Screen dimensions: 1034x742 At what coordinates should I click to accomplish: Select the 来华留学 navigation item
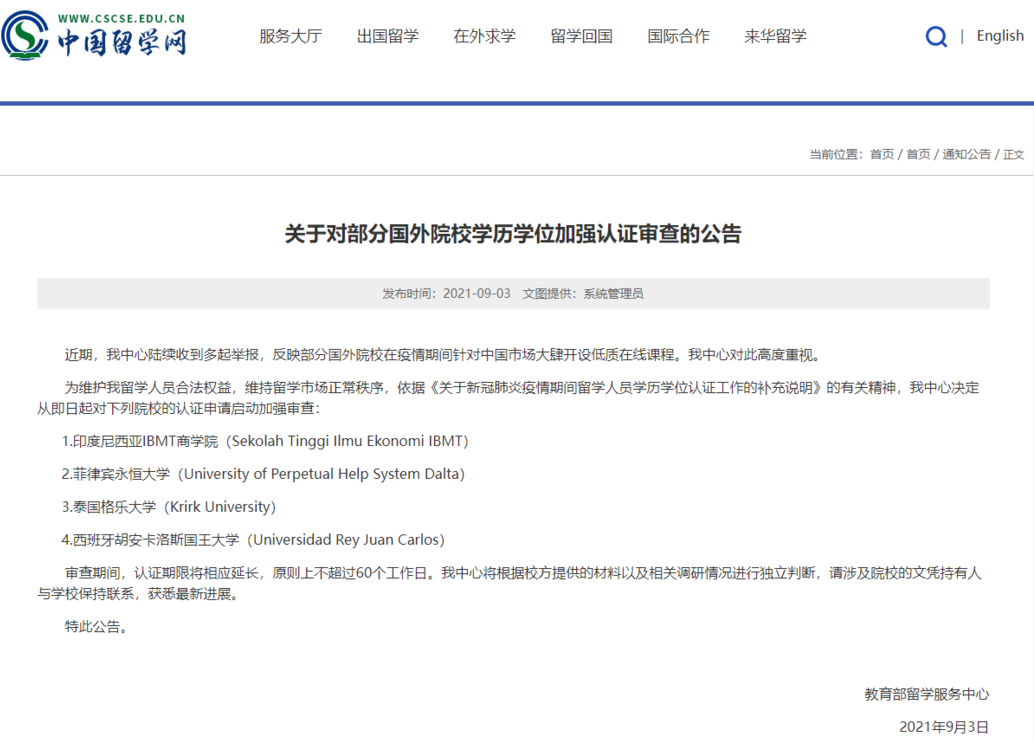775,37
